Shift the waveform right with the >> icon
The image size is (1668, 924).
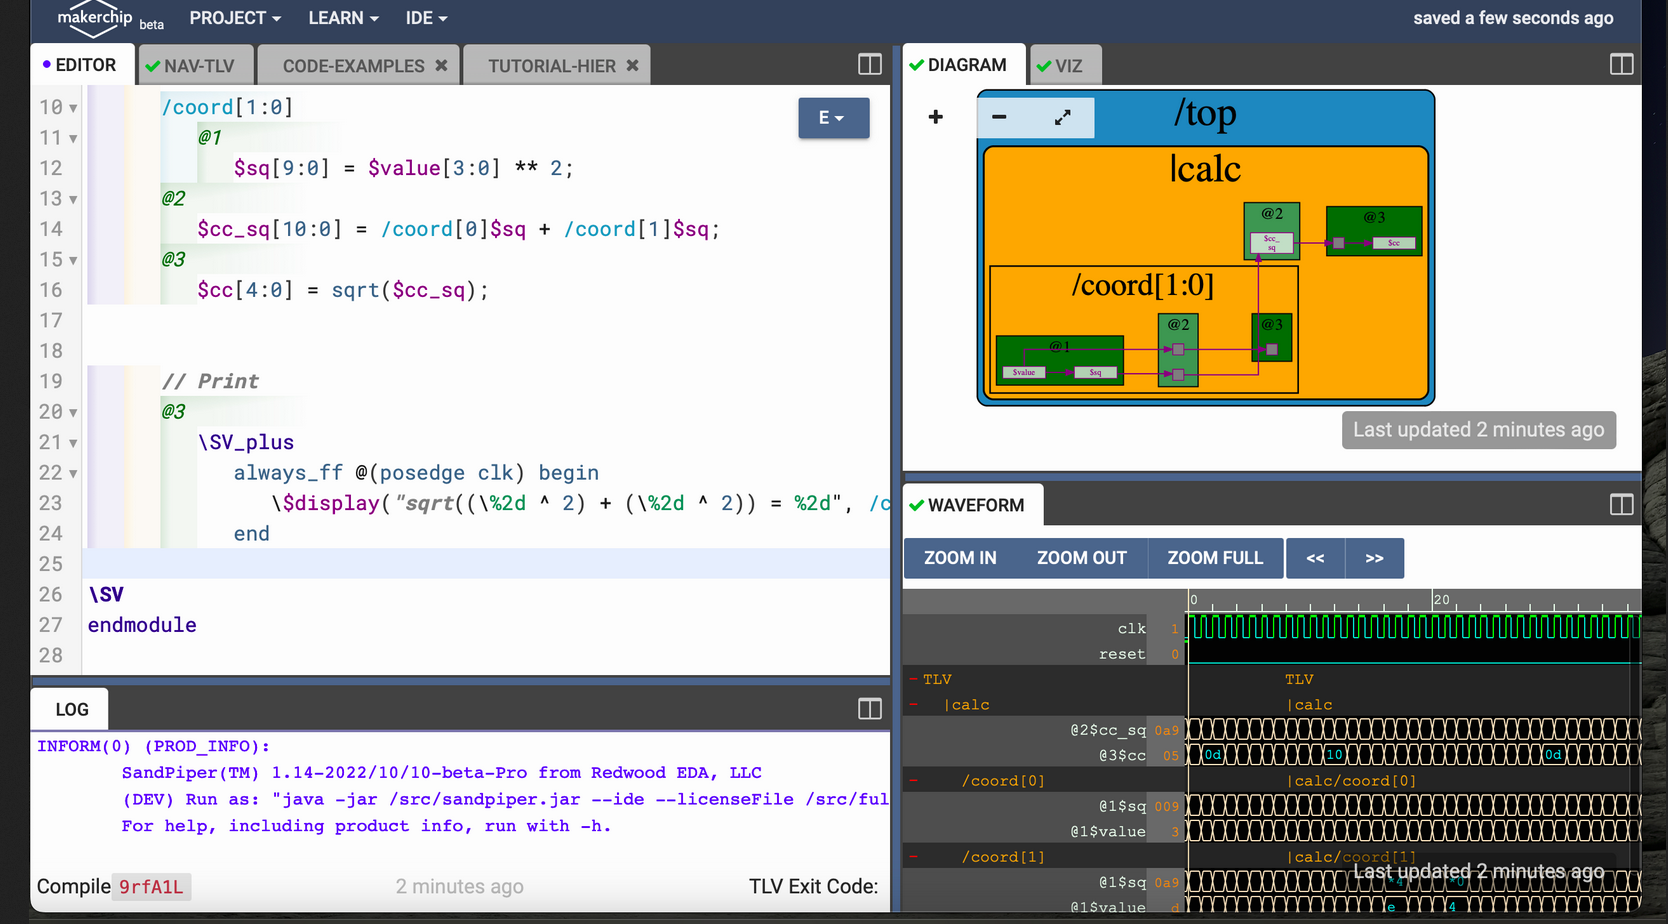(x=1374, y=558)
